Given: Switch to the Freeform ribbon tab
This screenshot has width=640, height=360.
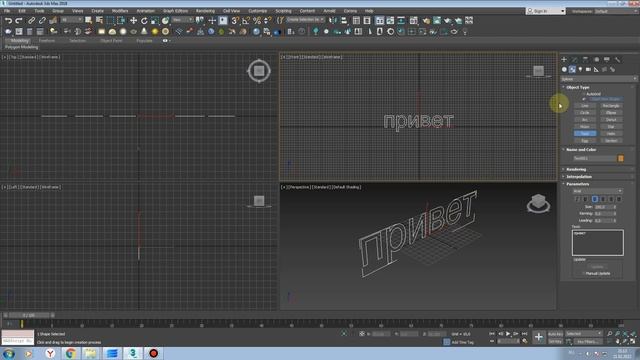Looking at the screenshot, I should pyautogui.click(x=47, y=41).
